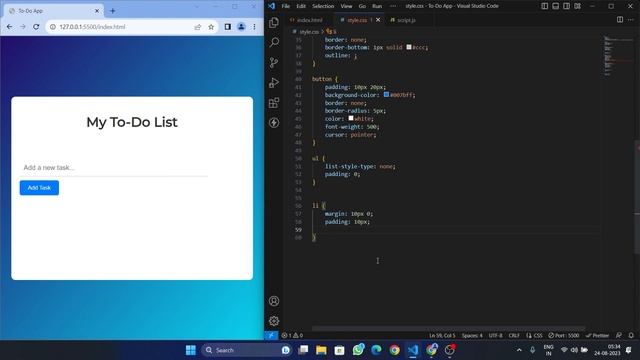Viewport: 640px width, 360px height.
Task: Customize layout icon in title bar
Action: pos(578,6)
